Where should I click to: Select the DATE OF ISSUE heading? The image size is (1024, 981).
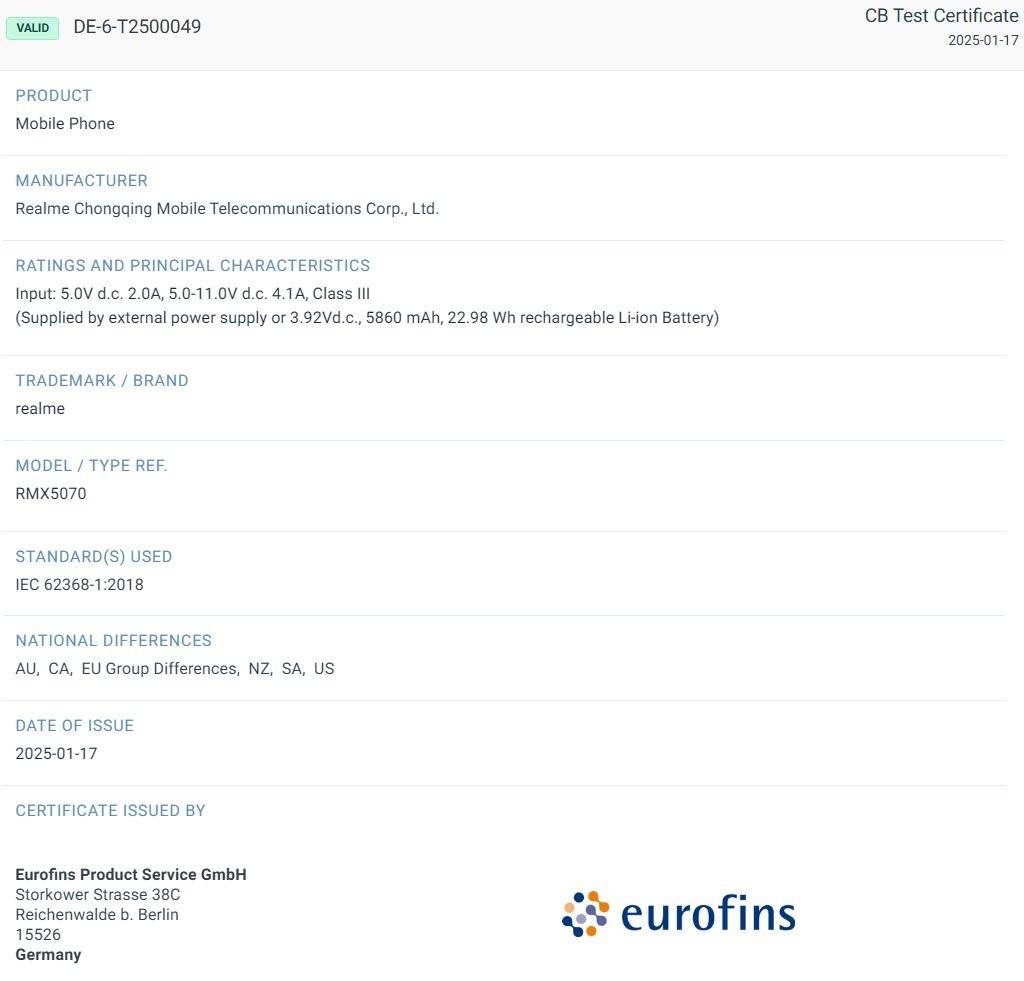click(74, 725)
